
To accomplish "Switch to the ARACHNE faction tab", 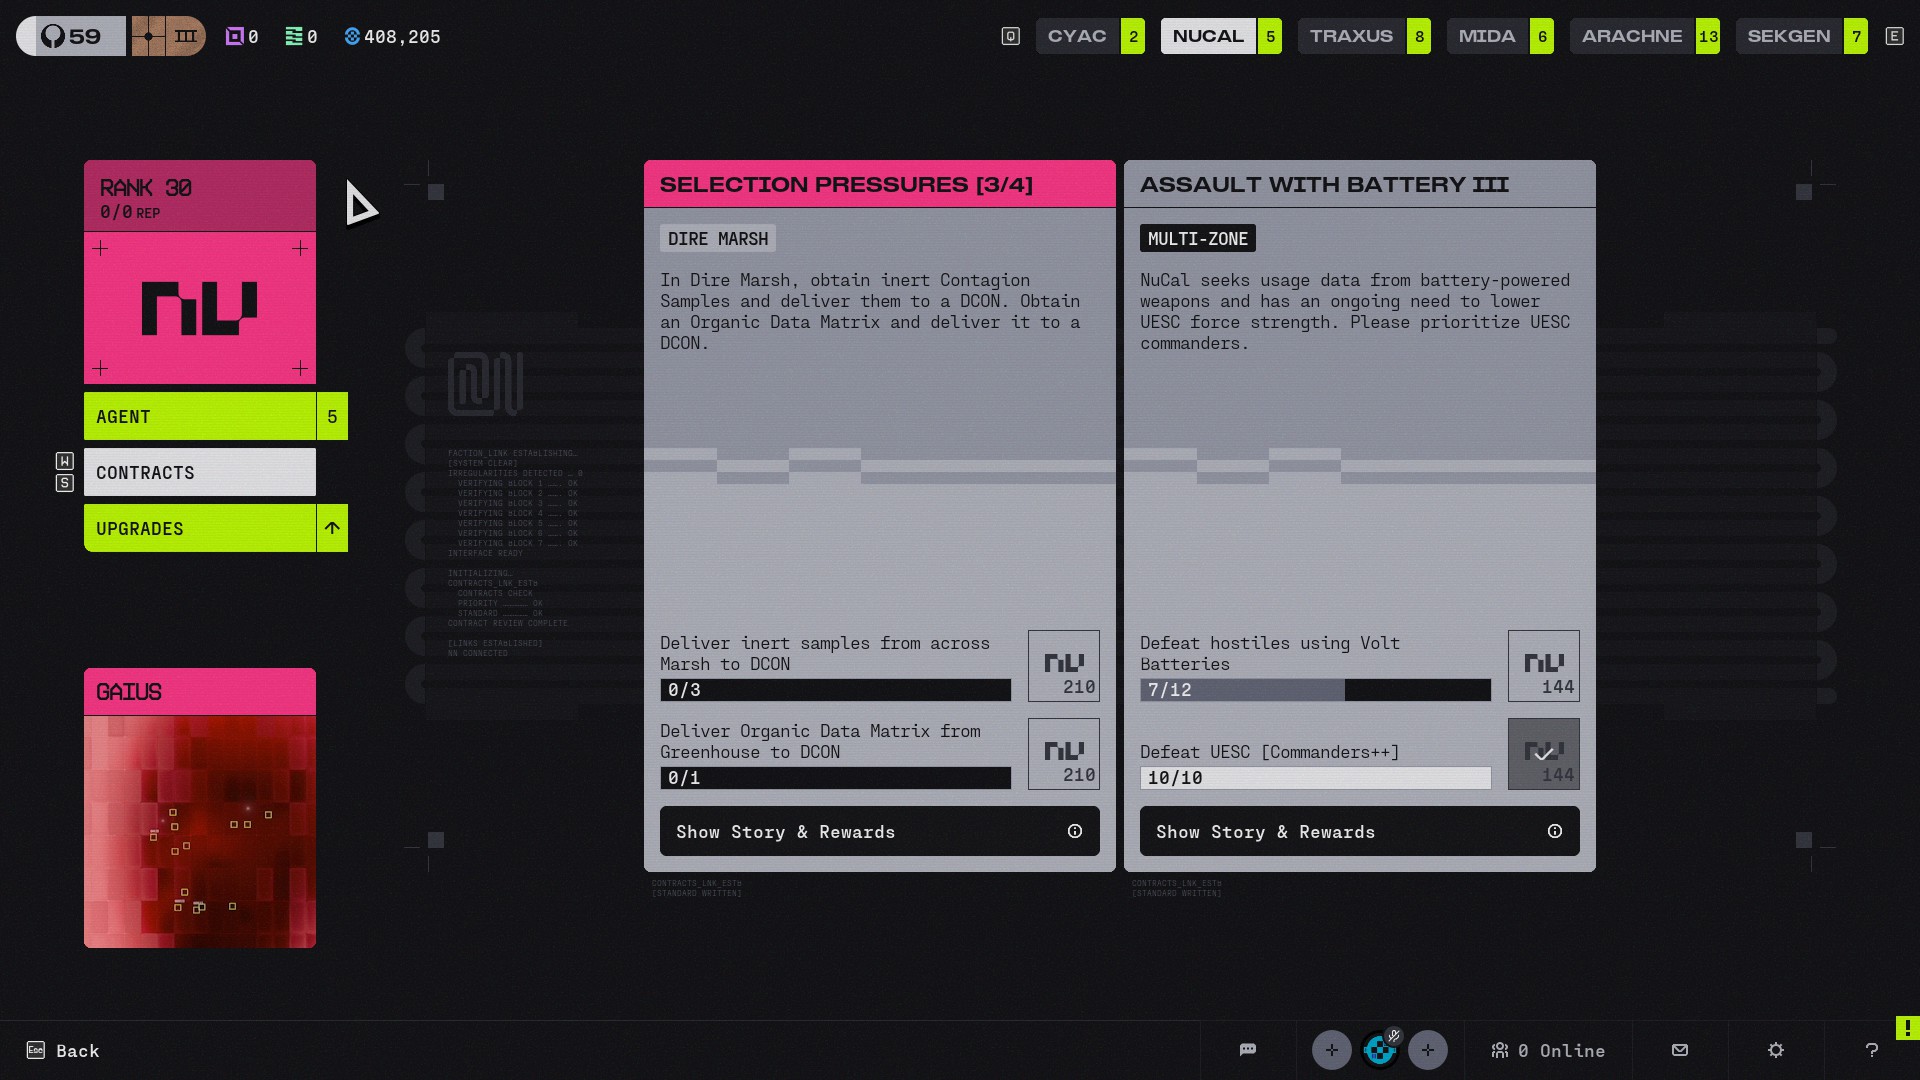I will pyautogui.click(x=1644, y=36).
